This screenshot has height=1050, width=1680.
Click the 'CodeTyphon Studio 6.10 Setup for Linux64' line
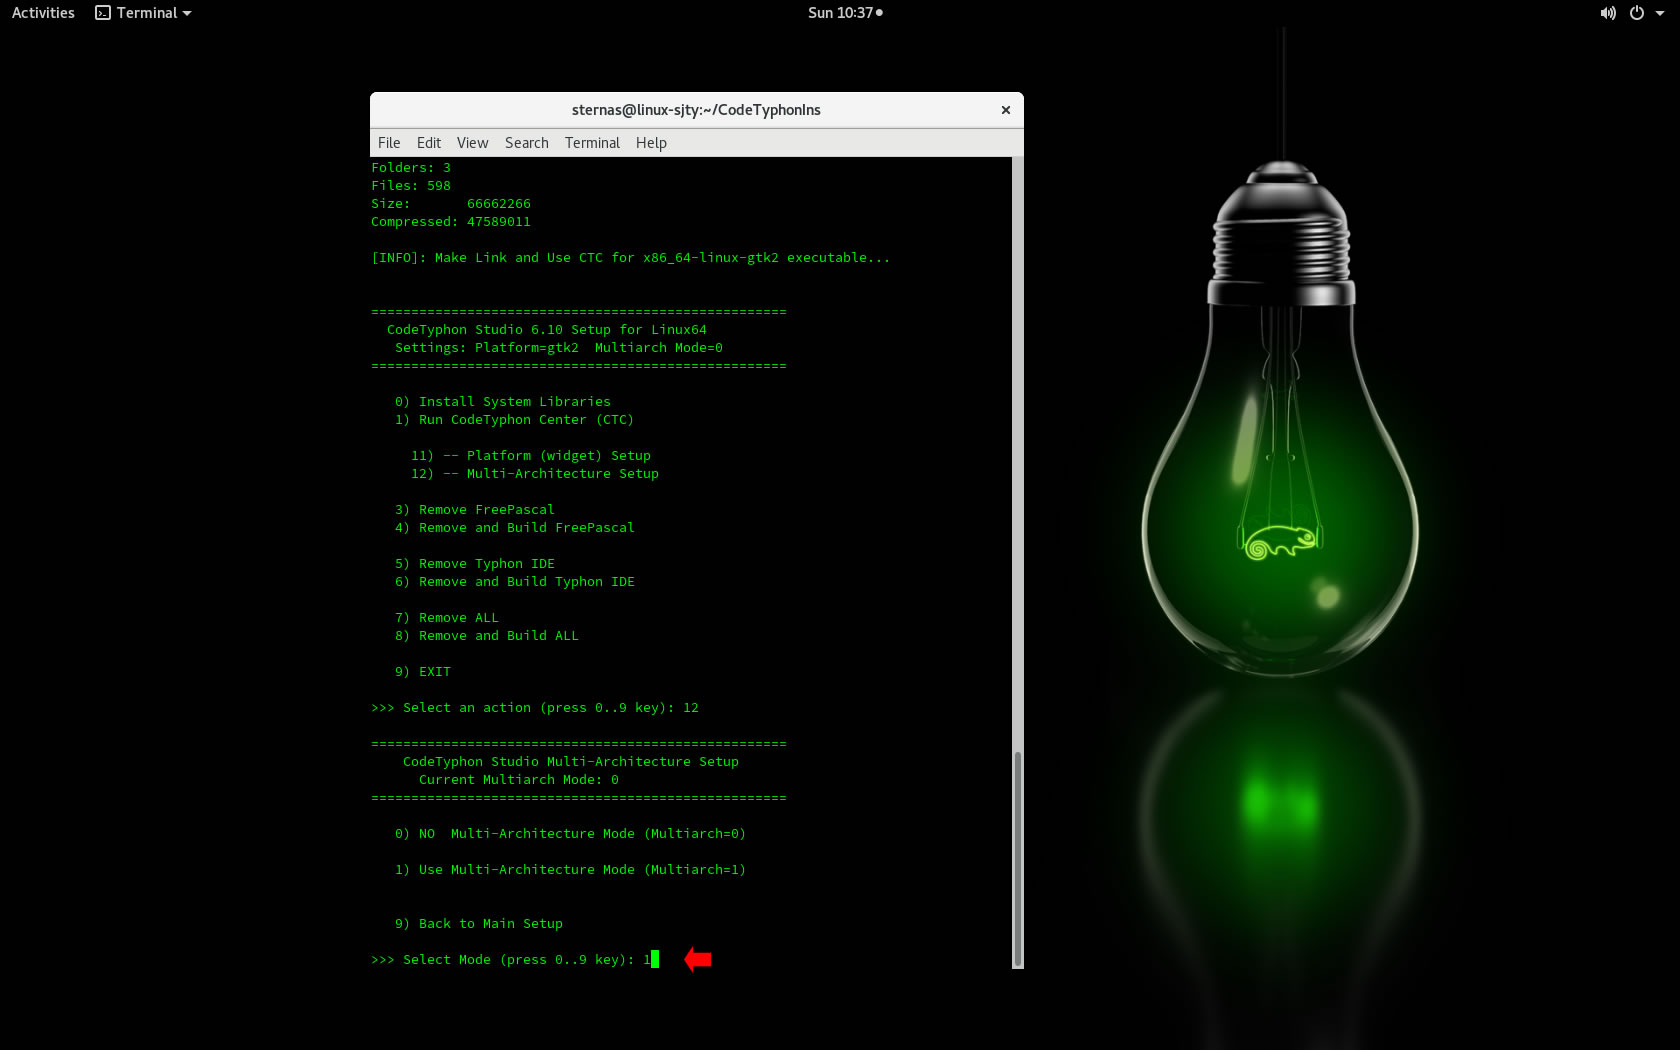pyautogui.click(x=547, y=330)
